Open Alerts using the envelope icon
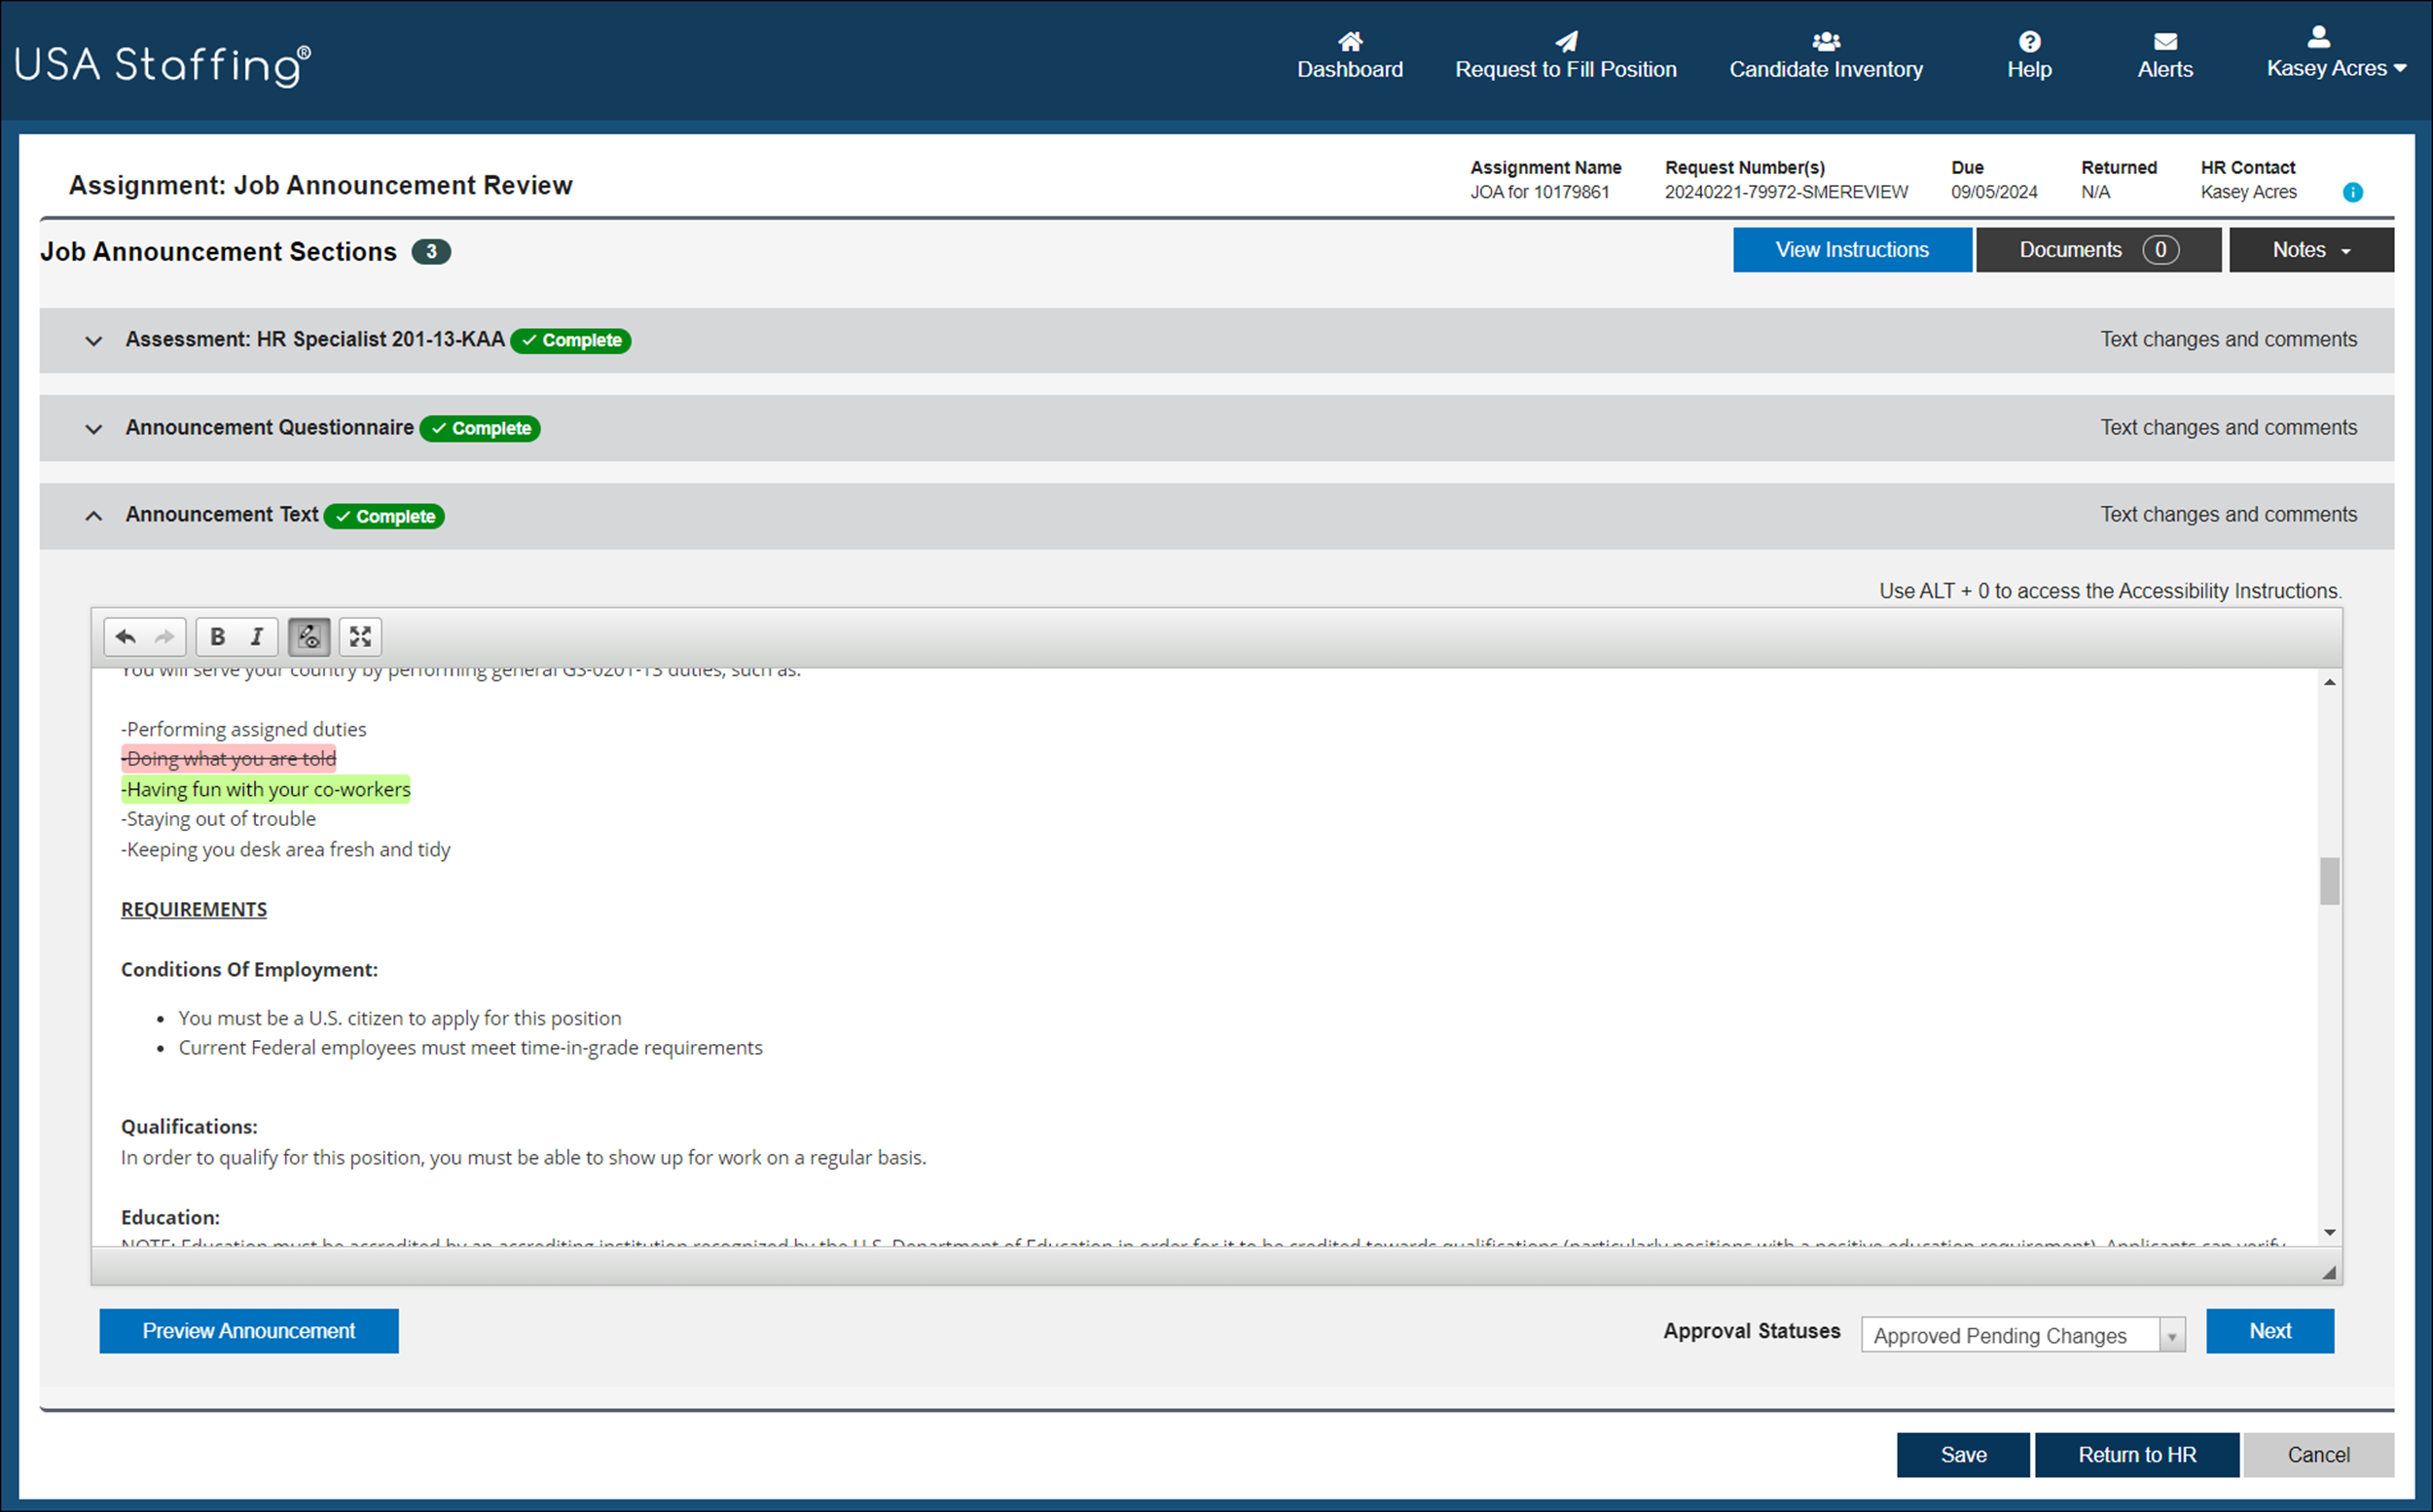Image resolution: width=2433 pixels, height=1512 pixels. (2165, 41)
